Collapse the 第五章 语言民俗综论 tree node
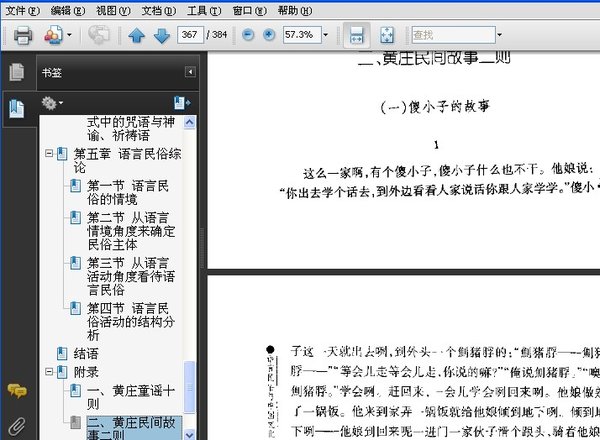Screen dimensions: 600x440 [x=49, y=153]
